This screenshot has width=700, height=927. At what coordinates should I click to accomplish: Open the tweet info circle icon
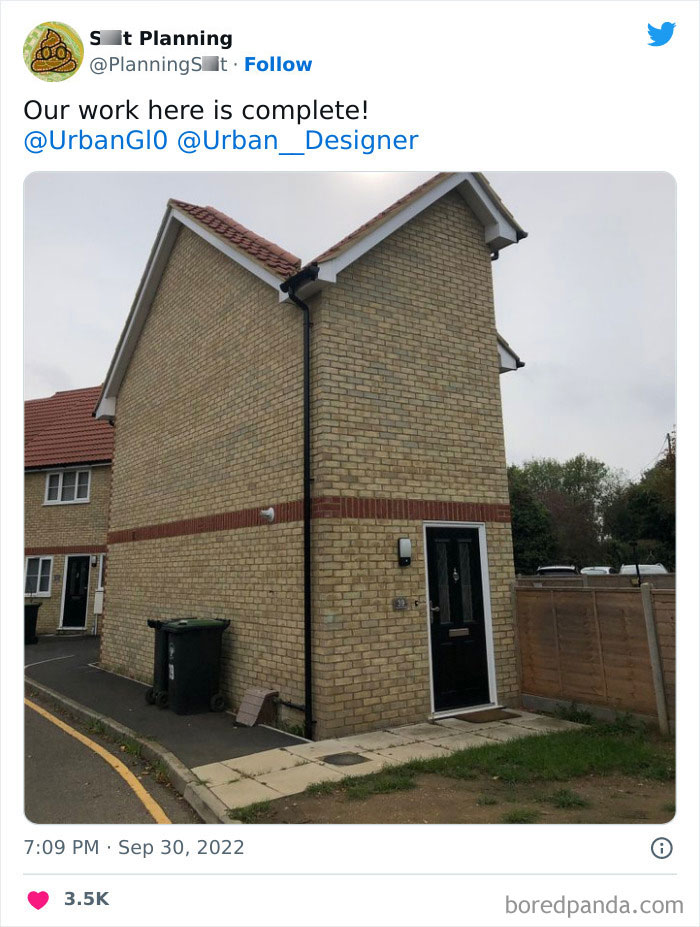tap(662, 848)
